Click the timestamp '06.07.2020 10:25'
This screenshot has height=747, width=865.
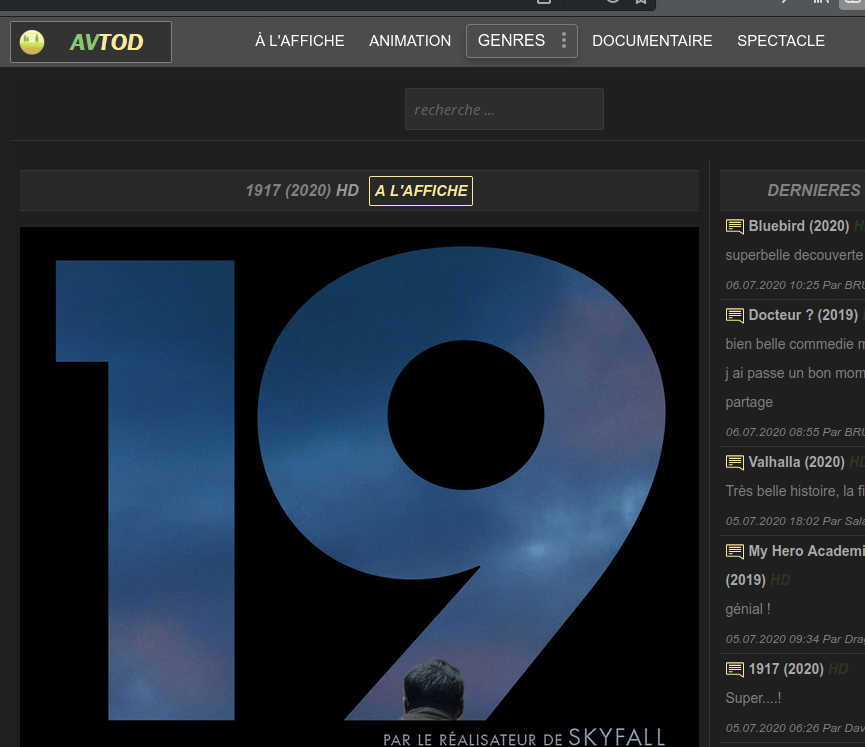(772, 285)
